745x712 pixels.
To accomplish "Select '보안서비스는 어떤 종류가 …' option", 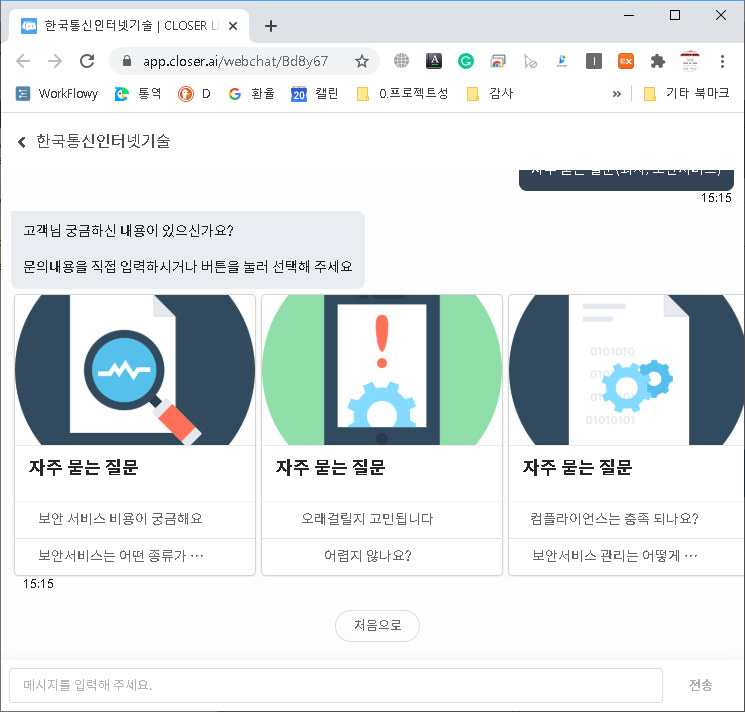I will point(135,556).
